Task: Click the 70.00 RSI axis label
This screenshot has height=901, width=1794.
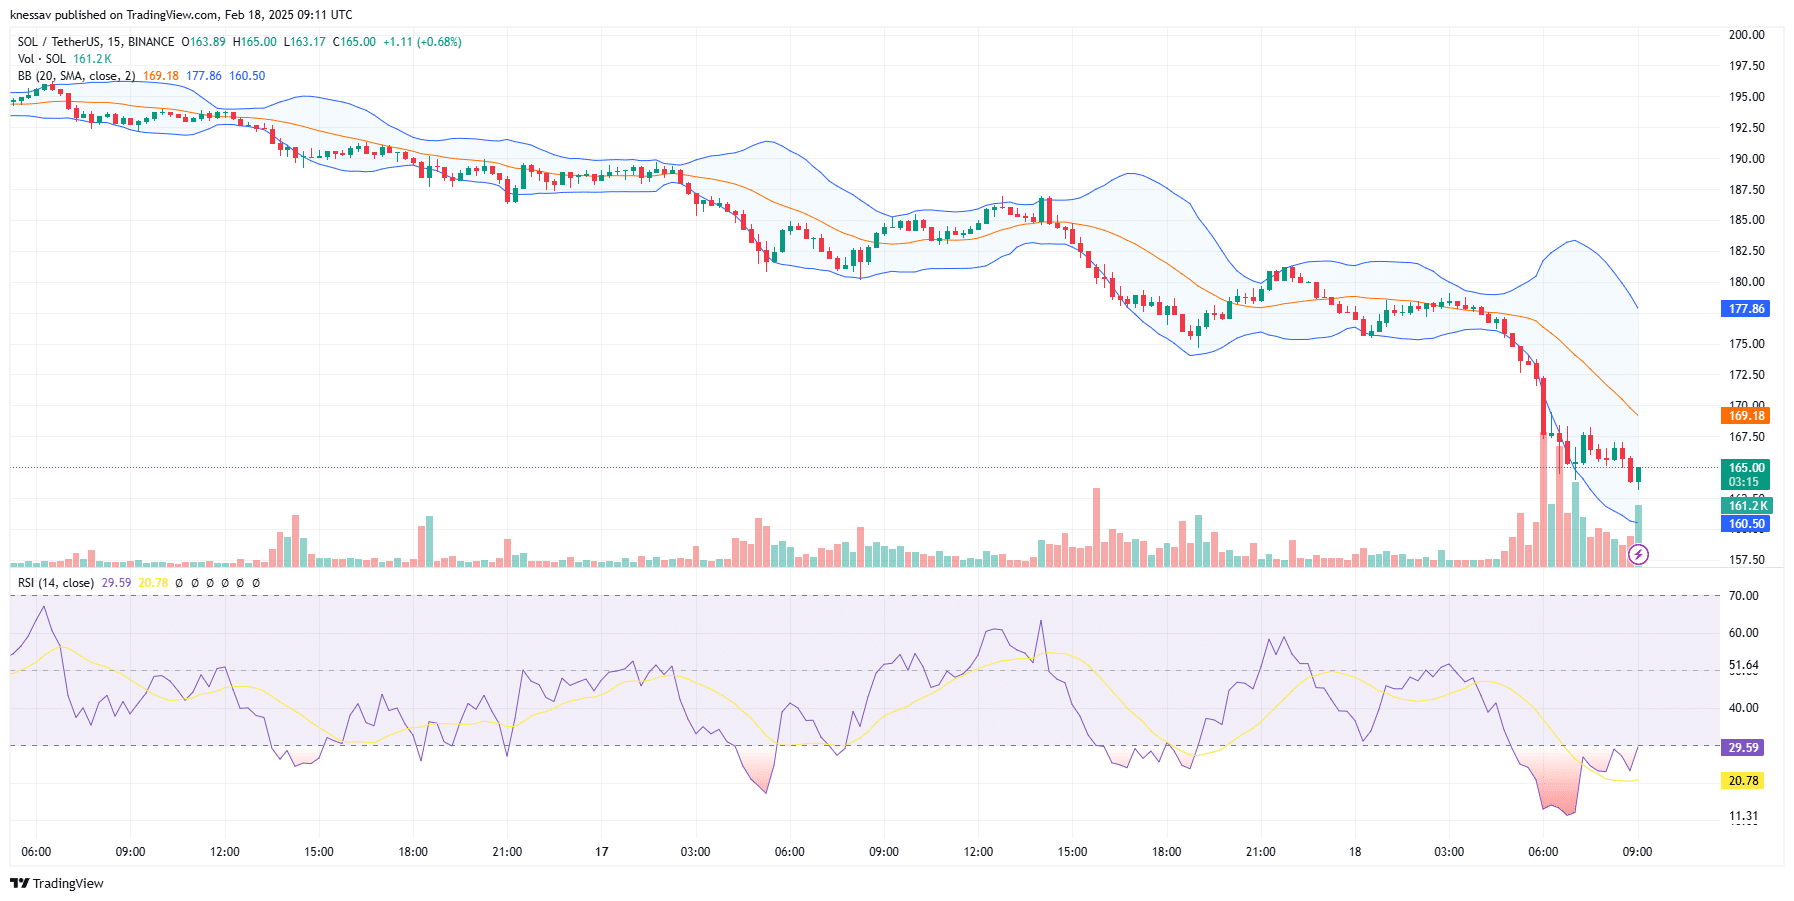Action: (x=1743, y=596)
